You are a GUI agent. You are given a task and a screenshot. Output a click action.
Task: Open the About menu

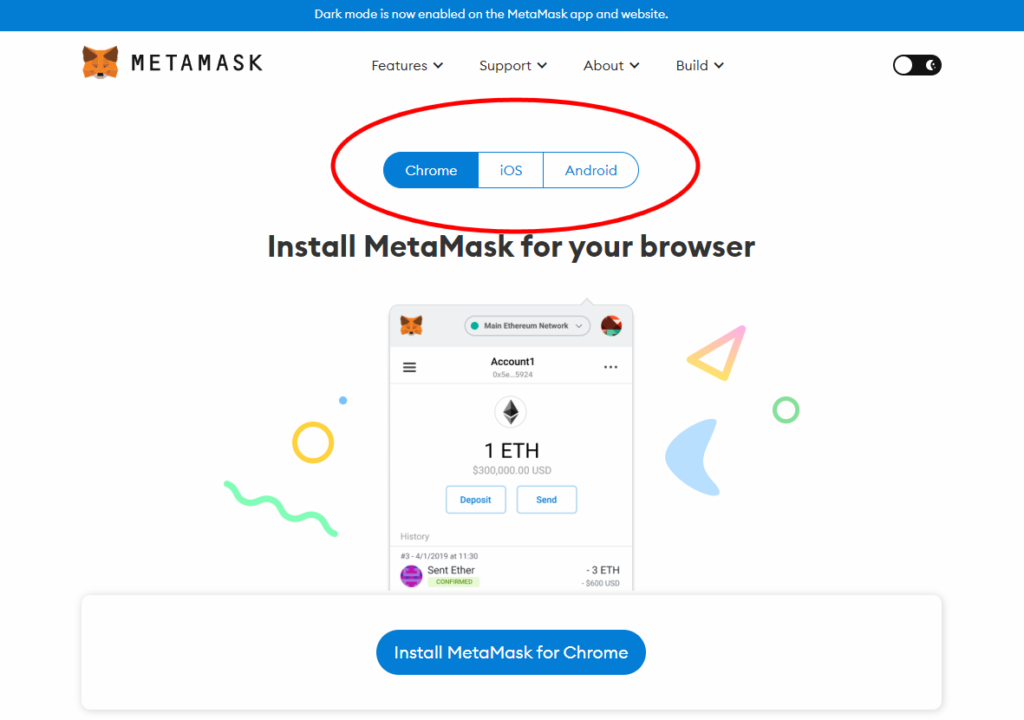(x=611, y=65)
